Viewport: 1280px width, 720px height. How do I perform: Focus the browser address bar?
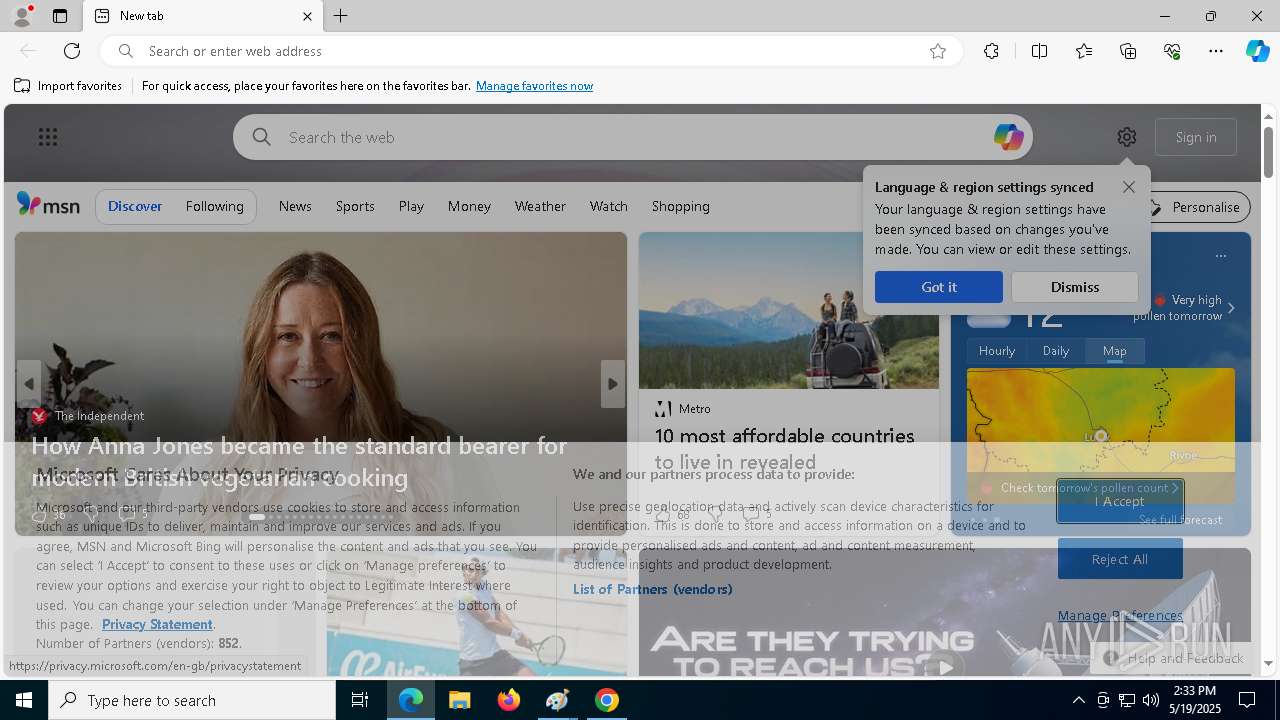(x=530, y=51)
